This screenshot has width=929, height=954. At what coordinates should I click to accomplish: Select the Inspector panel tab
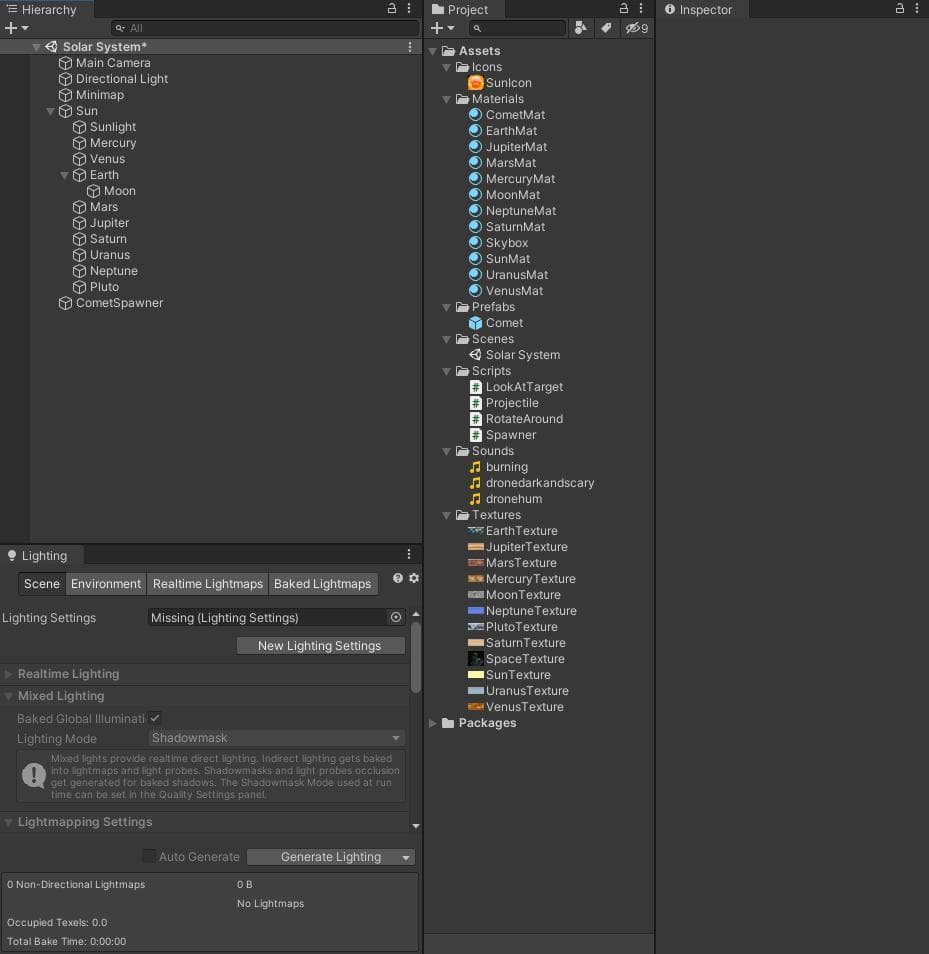coord(703,9)
